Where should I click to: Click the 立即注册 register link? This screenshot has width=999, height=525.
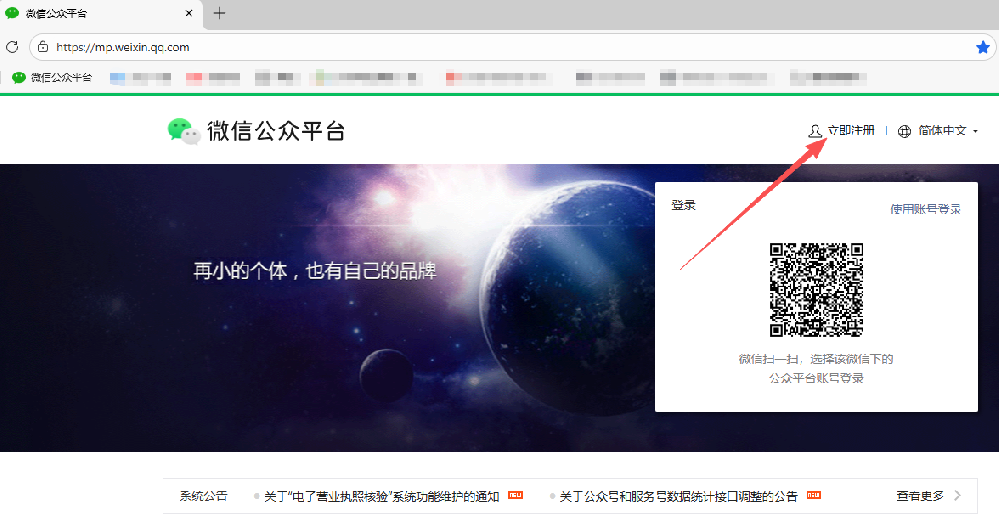(850, 131)
